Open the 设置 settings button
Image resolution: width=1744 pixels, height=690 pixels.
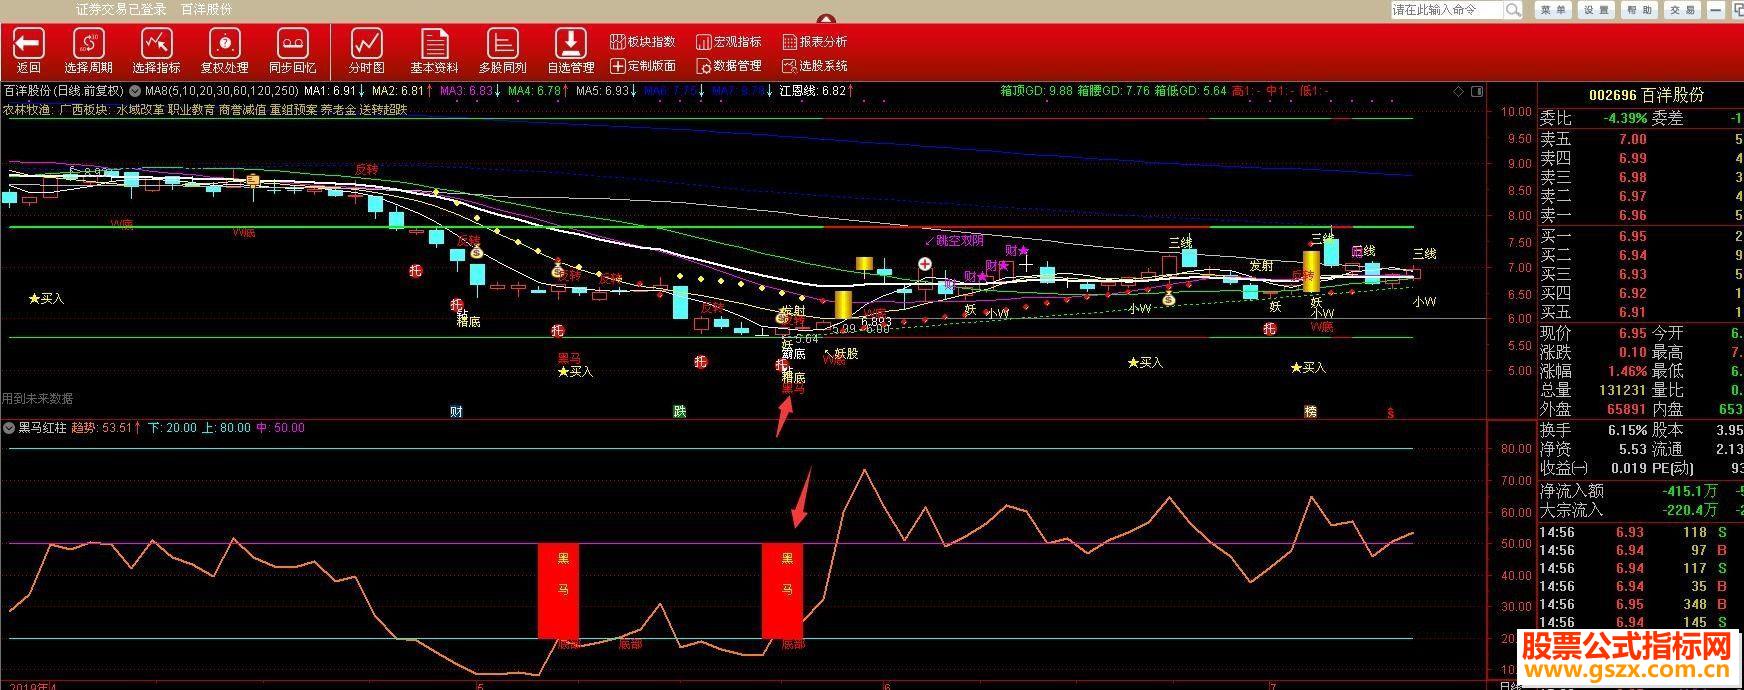[1596, 9]
